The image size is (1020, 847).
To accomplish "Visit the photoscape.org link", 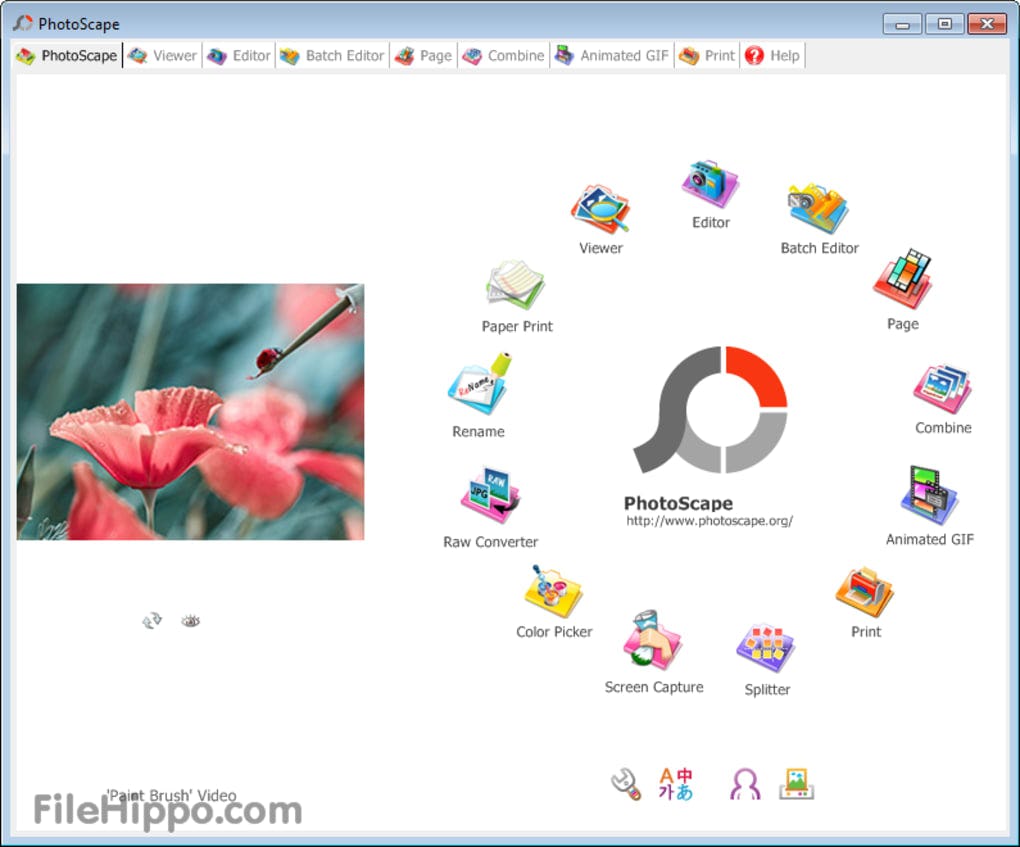I will (x=709, y=521).
